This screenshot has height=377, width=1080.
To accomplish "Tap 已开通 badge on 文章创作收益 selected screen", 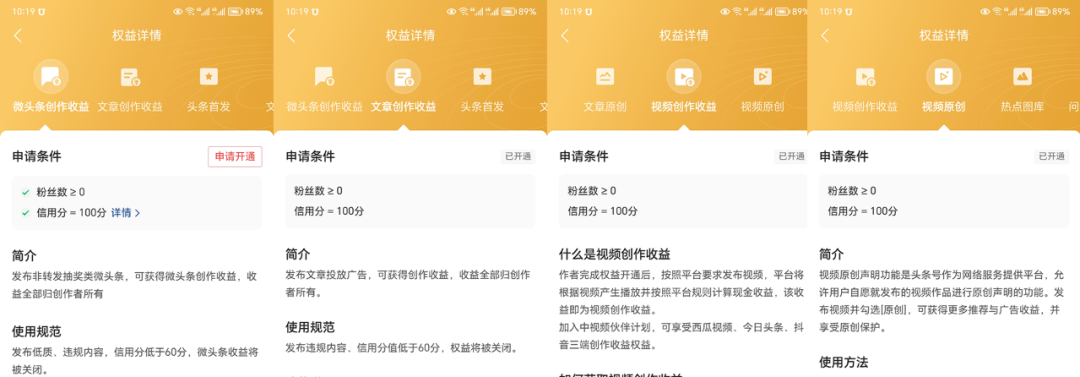I will 518,156.
